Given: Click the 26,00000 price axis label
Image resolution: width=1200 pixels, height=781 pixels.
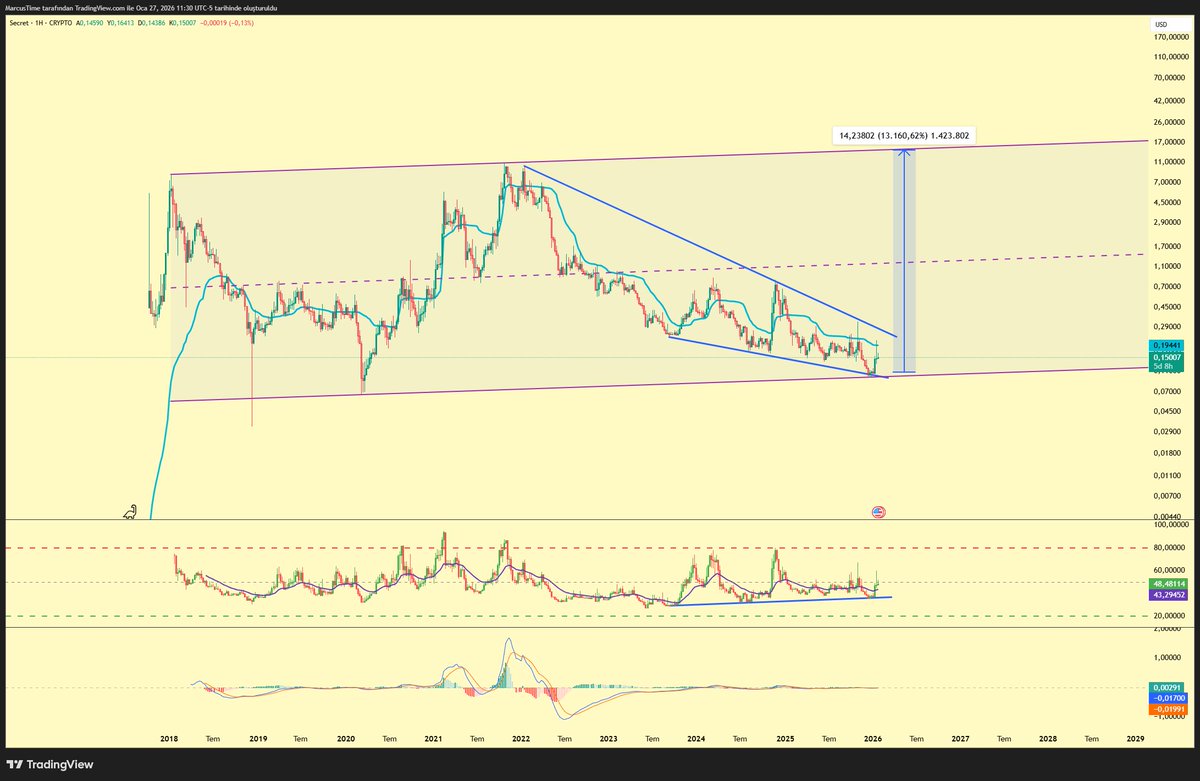Looking at the screenshot, I should (x=1169, y=123).
